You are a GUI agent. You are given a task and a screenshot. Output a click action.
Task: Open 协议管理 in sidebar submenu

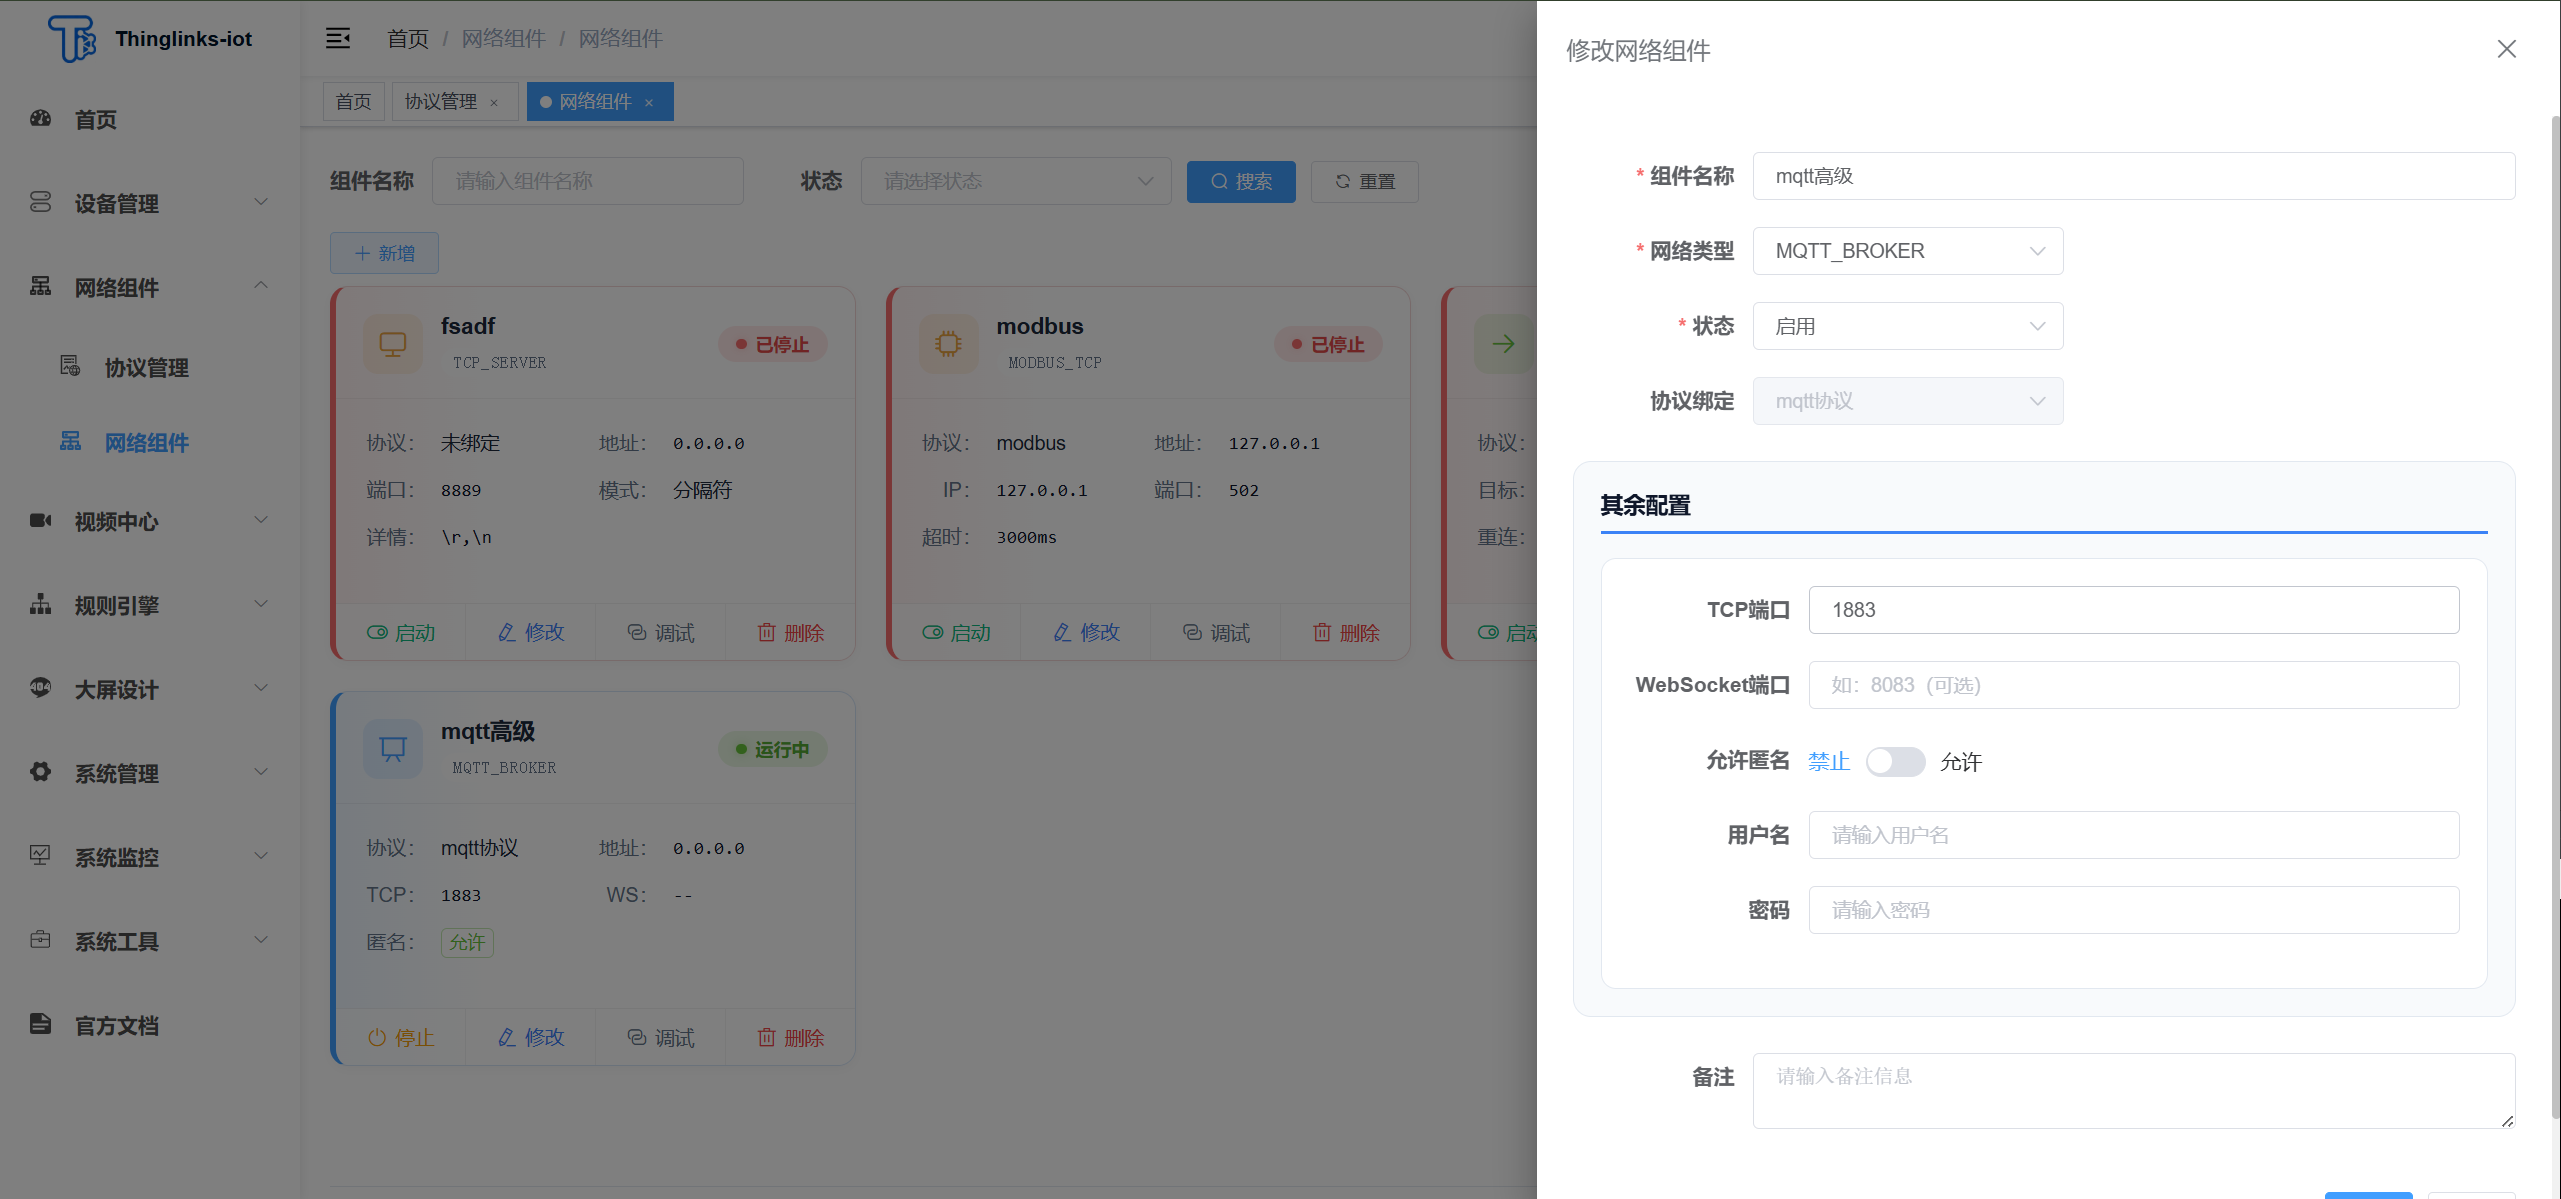point(146,367)
